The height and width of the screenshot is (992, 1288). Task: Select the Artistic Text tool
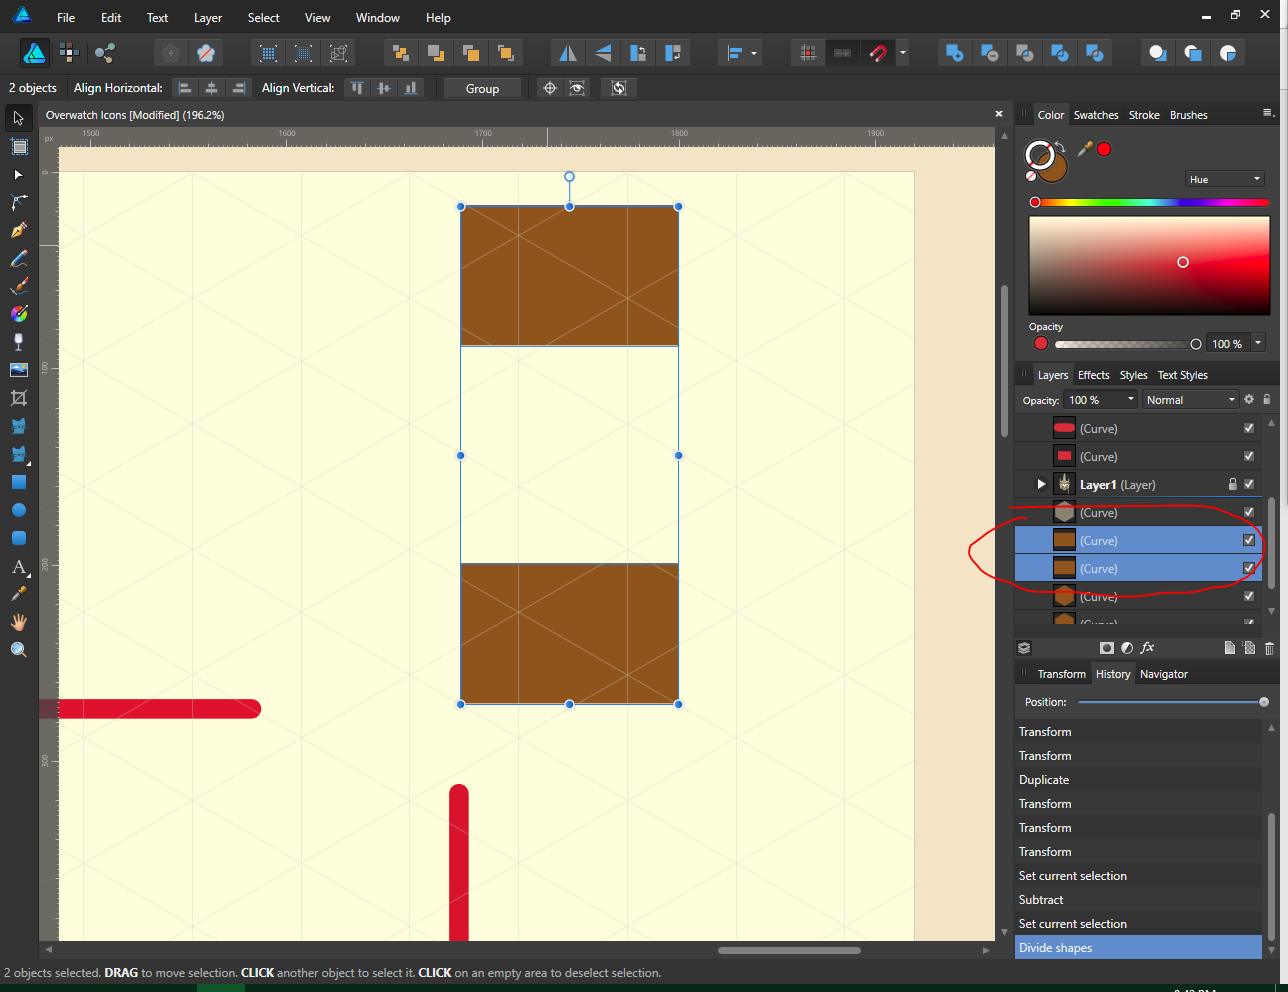pyautogui.click(x=18, y=567)
